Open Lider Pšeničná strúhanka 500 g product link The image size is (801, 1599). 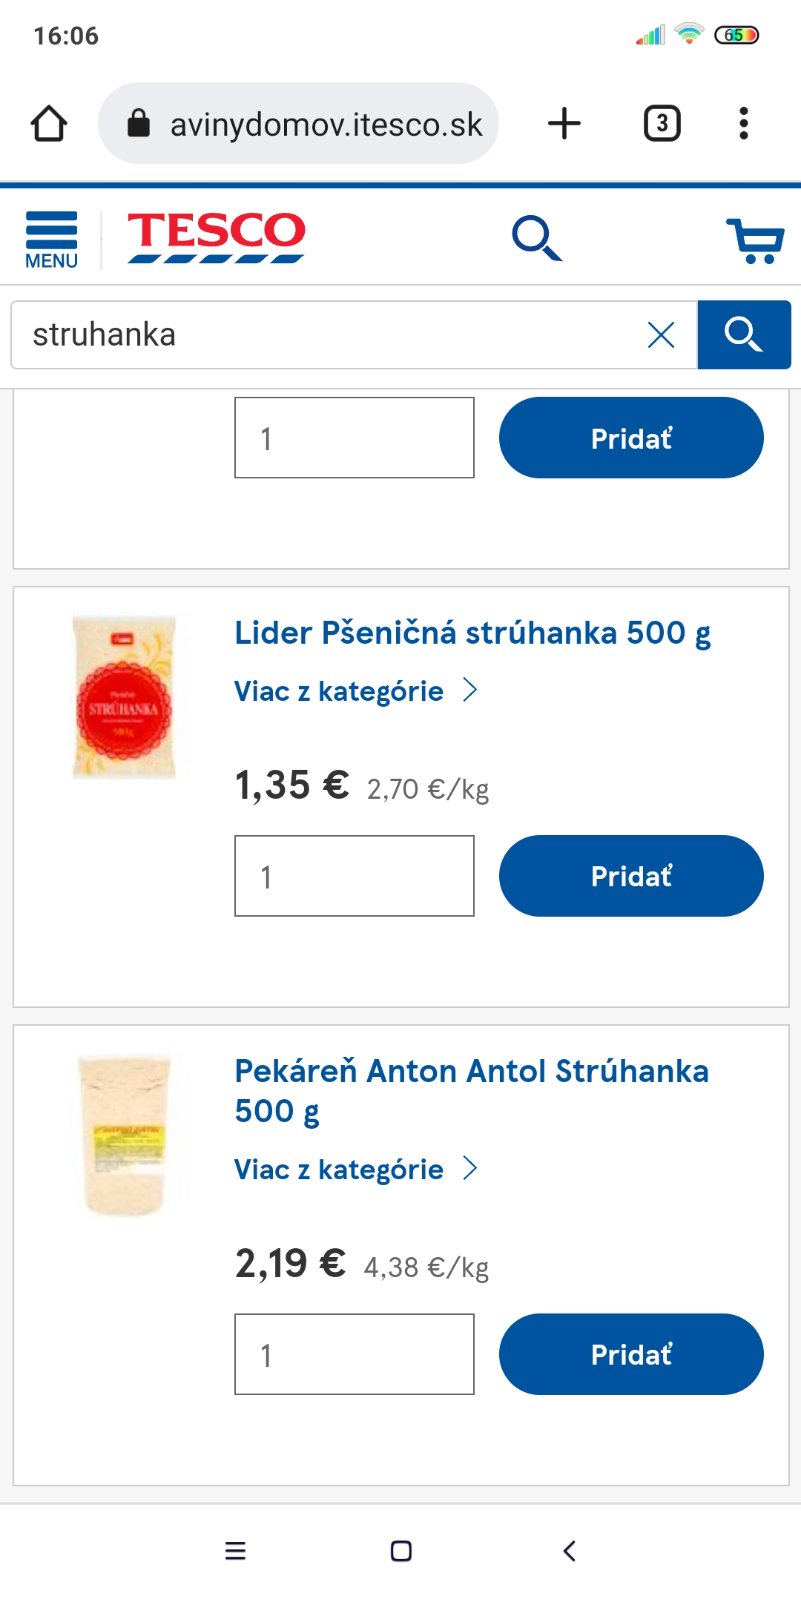[x=472, y=633]
